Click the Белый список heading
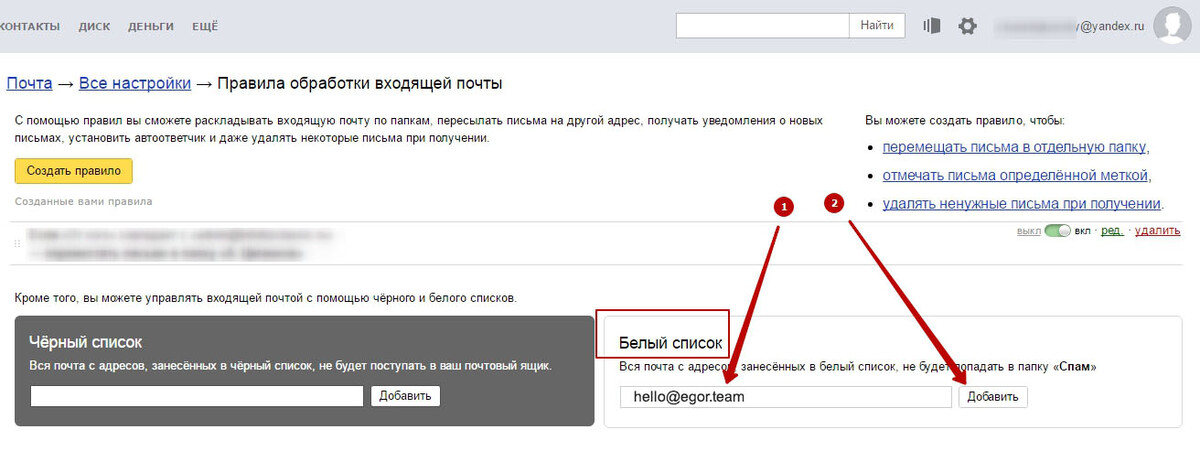The image size is (1200, 451). 670,343
